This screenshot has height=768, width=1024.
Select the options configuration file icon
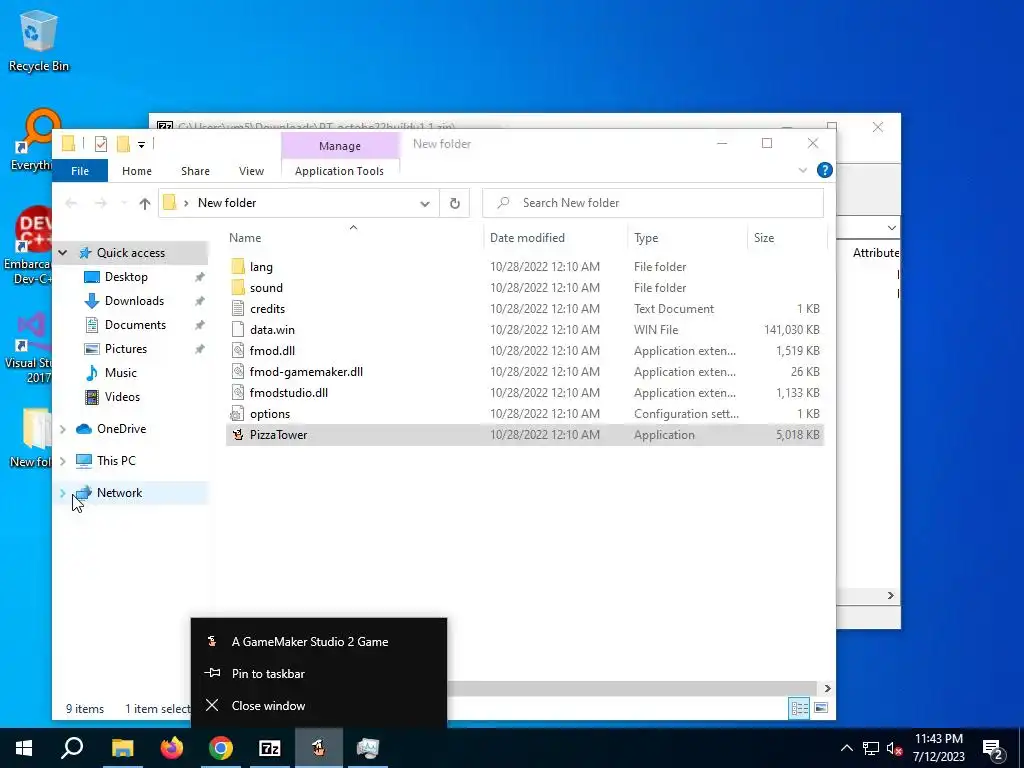[x=238, y=413]
